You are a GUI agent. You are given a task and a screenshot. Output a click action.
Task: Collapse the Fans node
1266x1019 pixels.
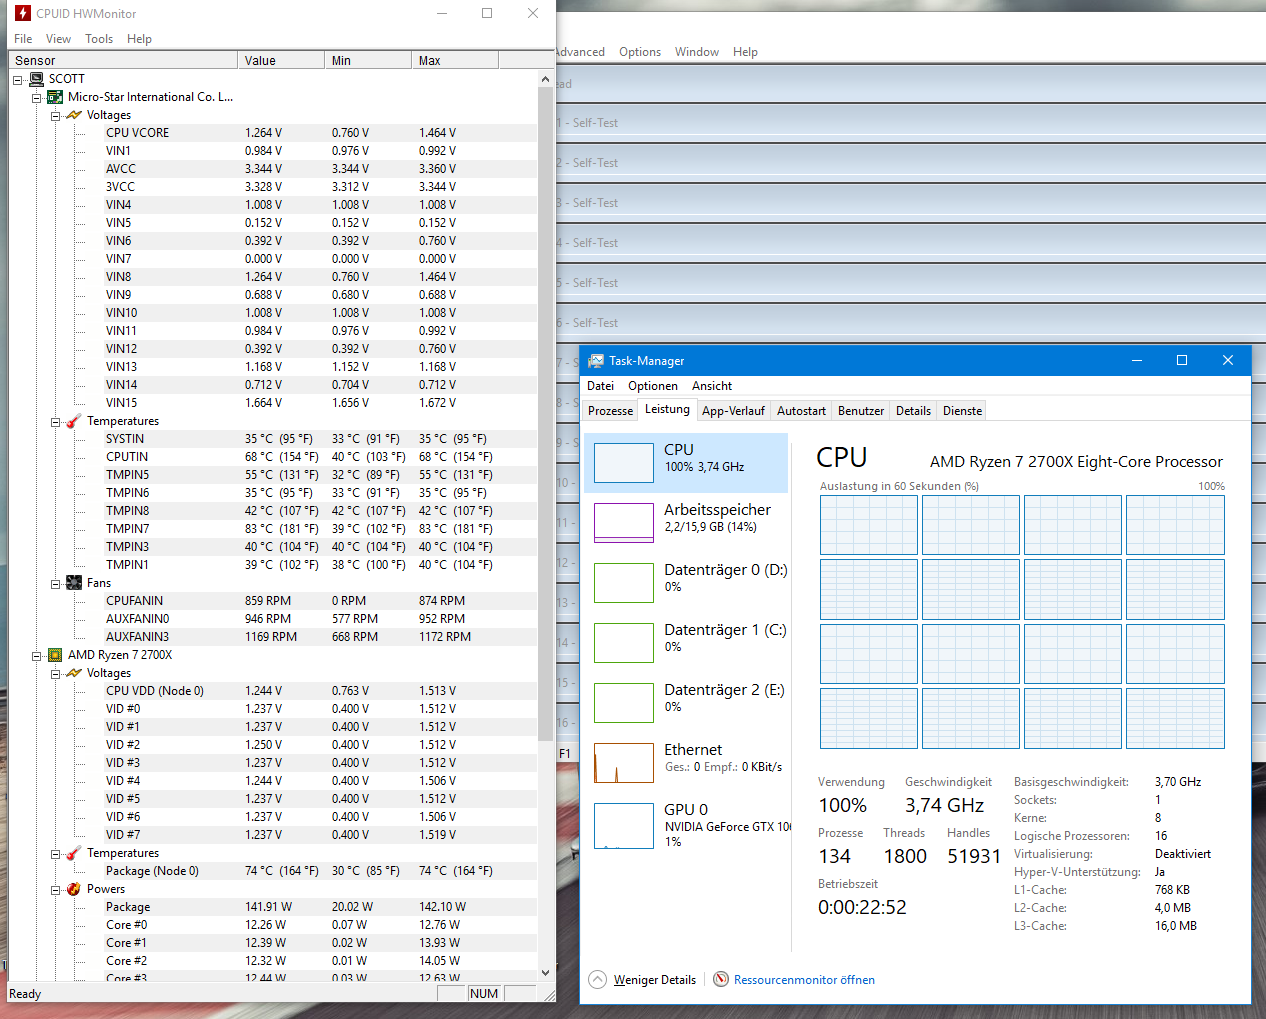(56, 583)
